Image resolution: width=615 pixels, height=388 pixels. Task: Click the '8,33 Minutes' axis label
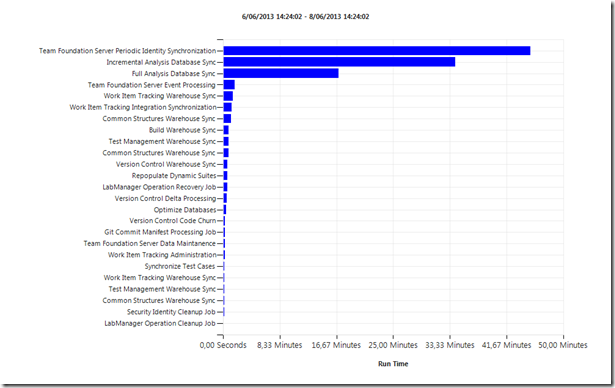pos(280,345)
